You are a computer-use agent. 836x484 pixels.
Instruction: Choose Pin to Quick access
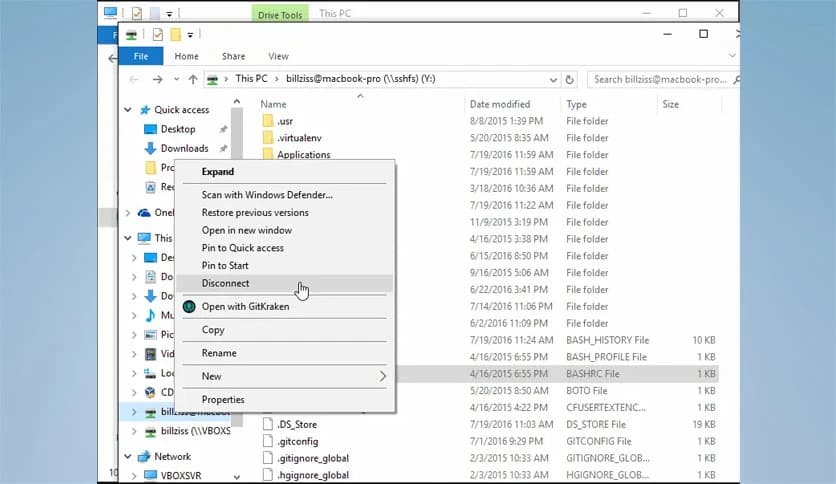click(x=284, y=247)
